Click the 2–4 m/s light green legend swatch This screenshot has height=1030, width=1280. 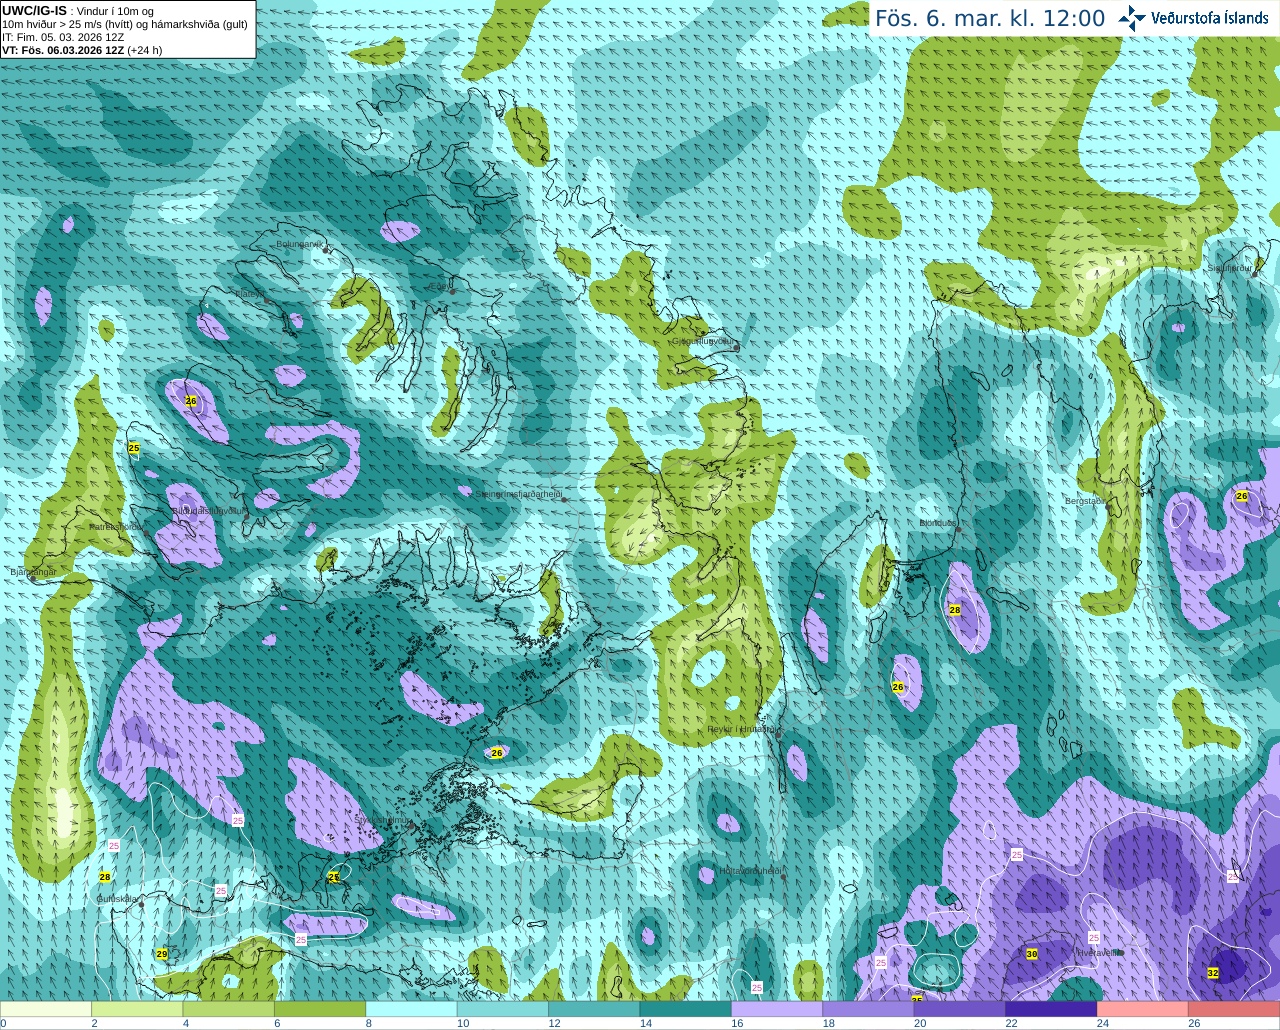point(137,1009)
